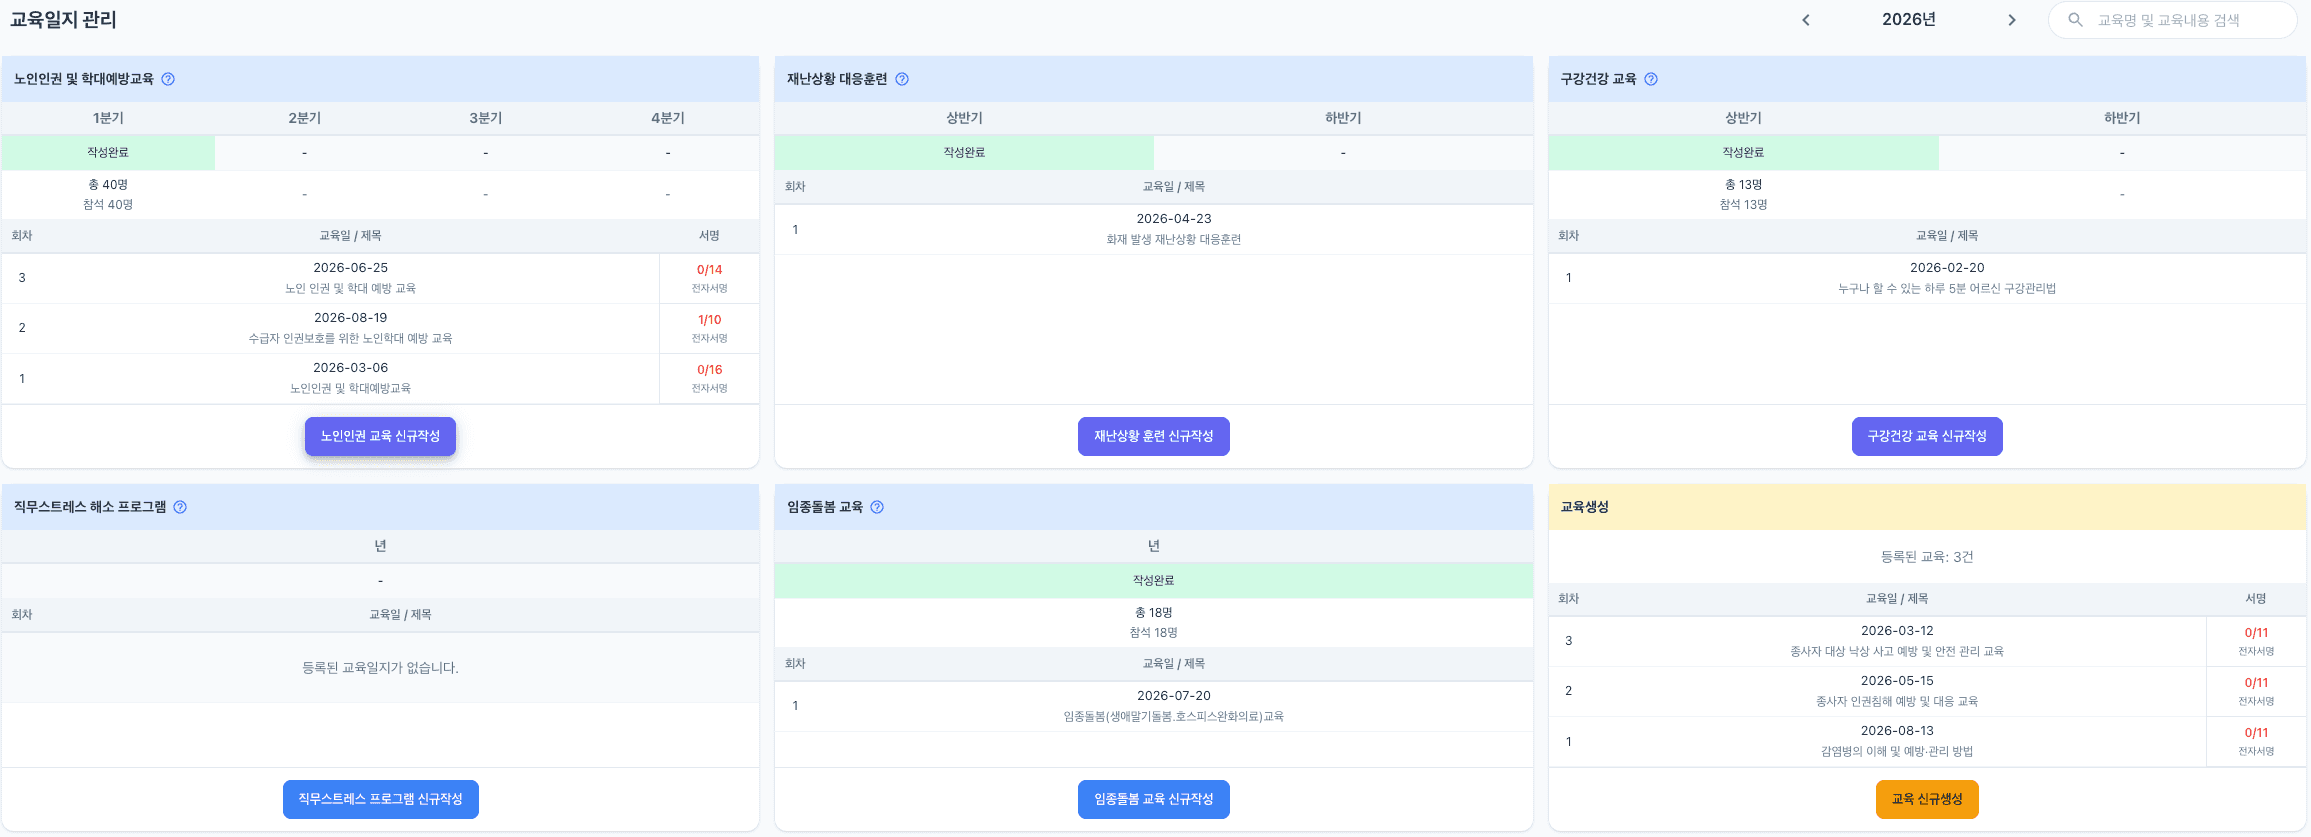Screen dimensions: 2311x837
Task: Open signature status 0/14 전자서명
Action: 709,278
